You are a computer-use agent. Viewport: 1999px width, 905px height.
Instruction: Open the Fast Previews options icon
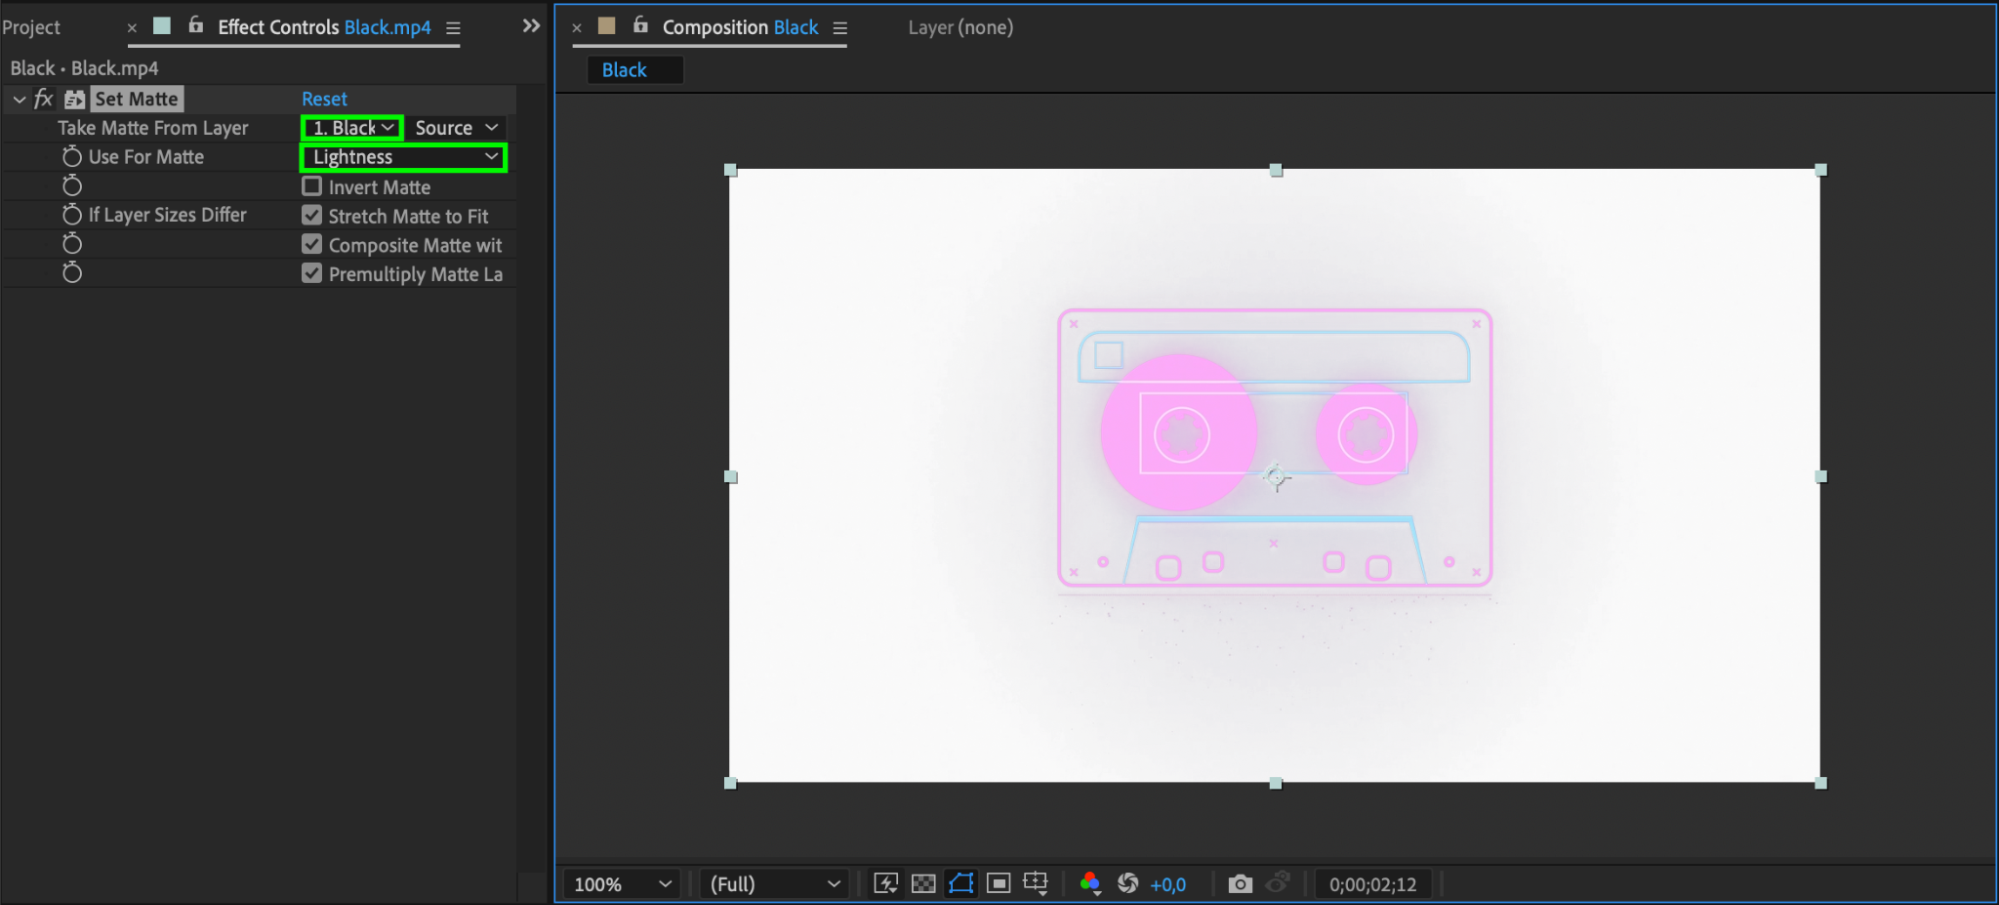coord(885,883)
